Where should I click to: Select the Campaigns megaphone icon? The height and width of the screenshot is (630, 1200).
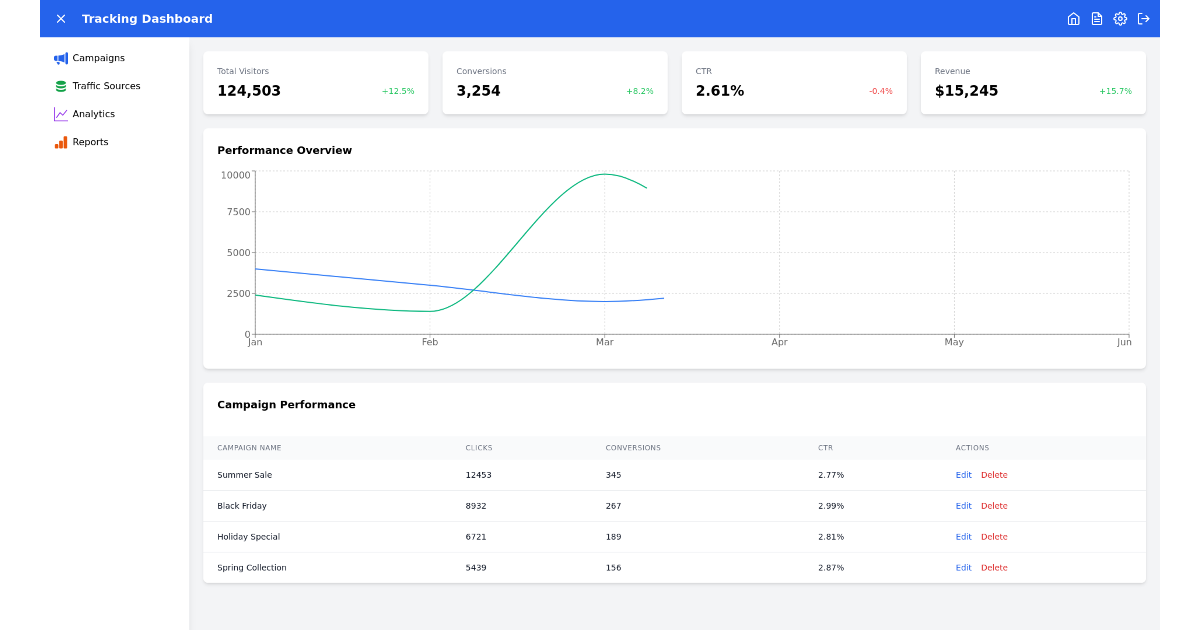59,58
